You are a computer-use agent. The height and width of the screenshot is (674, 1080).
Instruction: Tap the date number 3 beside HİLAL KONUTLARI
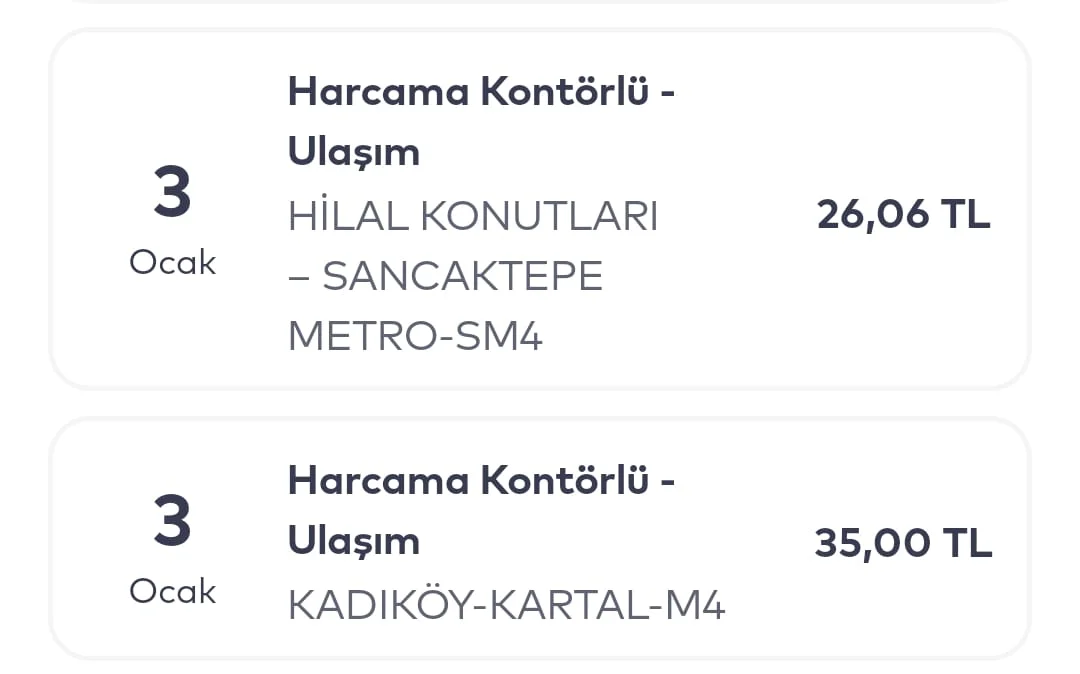click(x=172, y=193)
